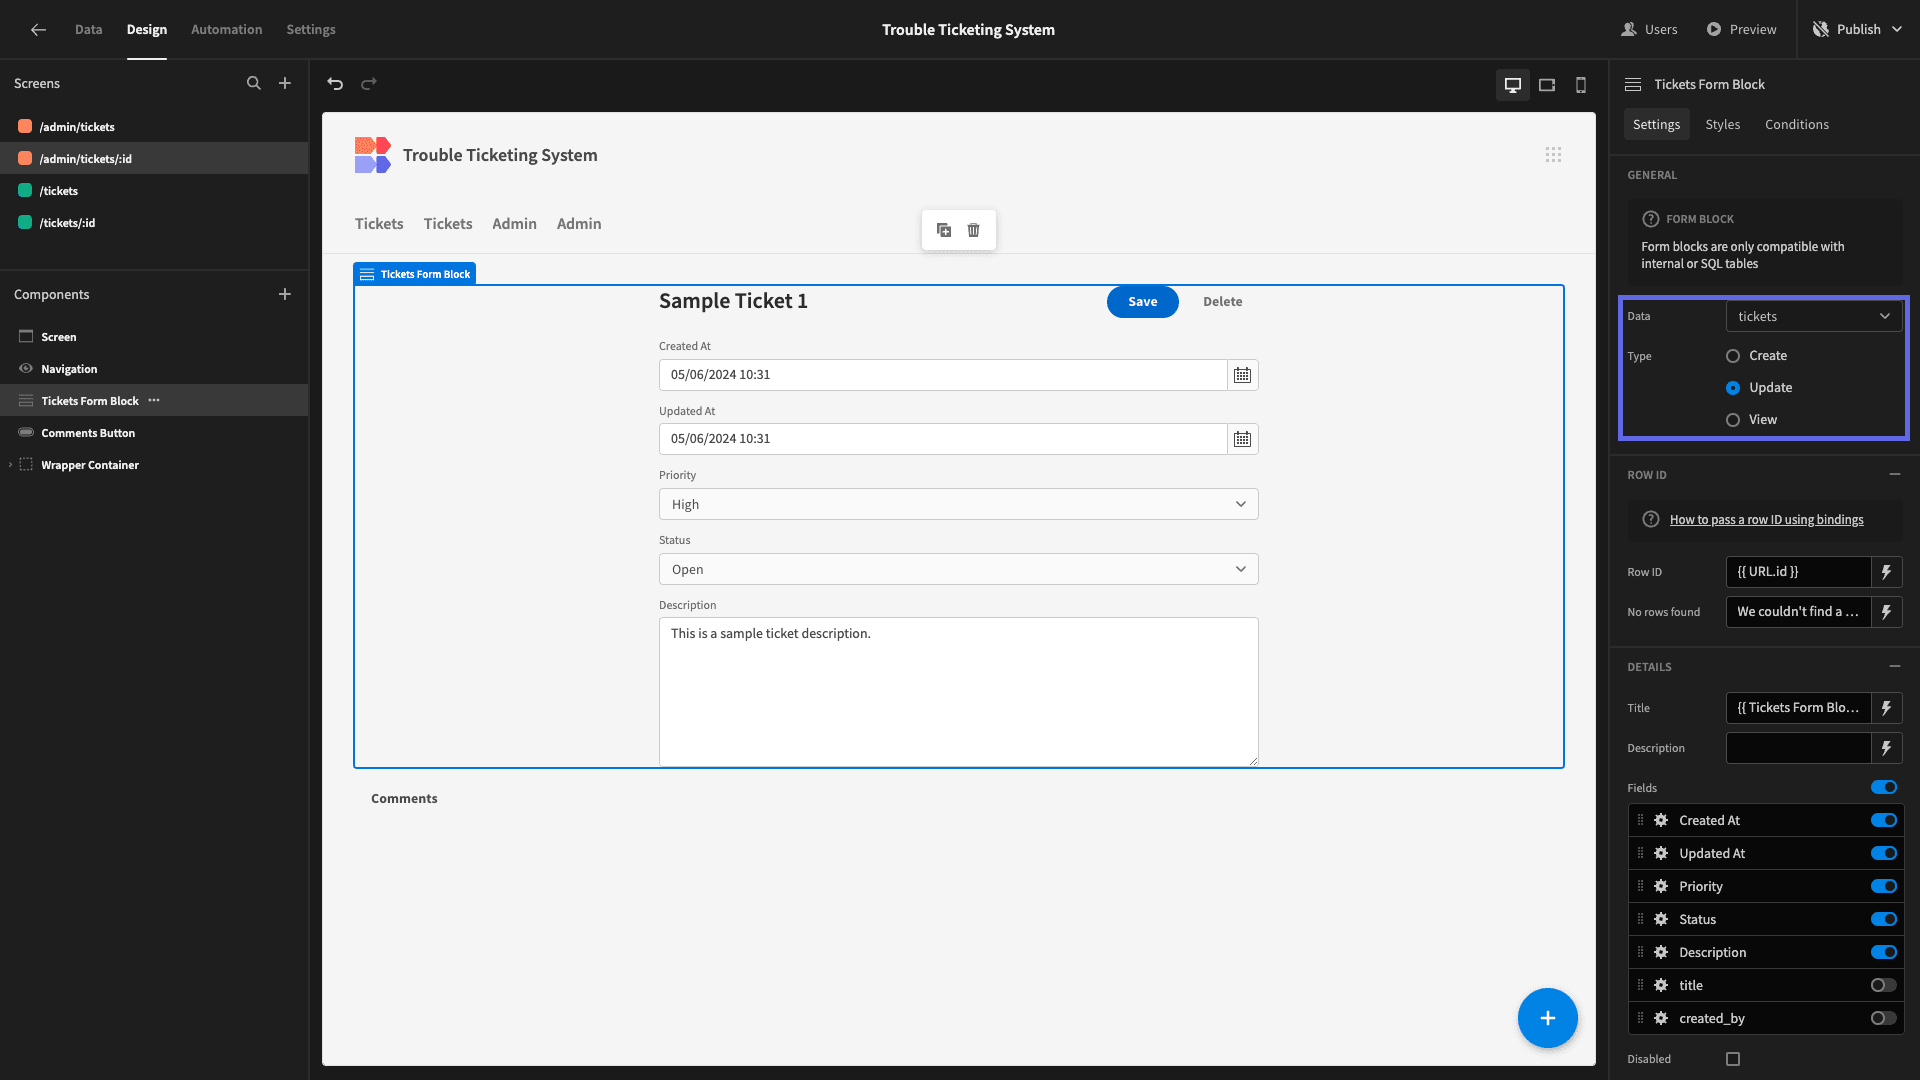Open Created At calendar picker
Viewport: 1920px width, 1080px height.
point(1242,375)
